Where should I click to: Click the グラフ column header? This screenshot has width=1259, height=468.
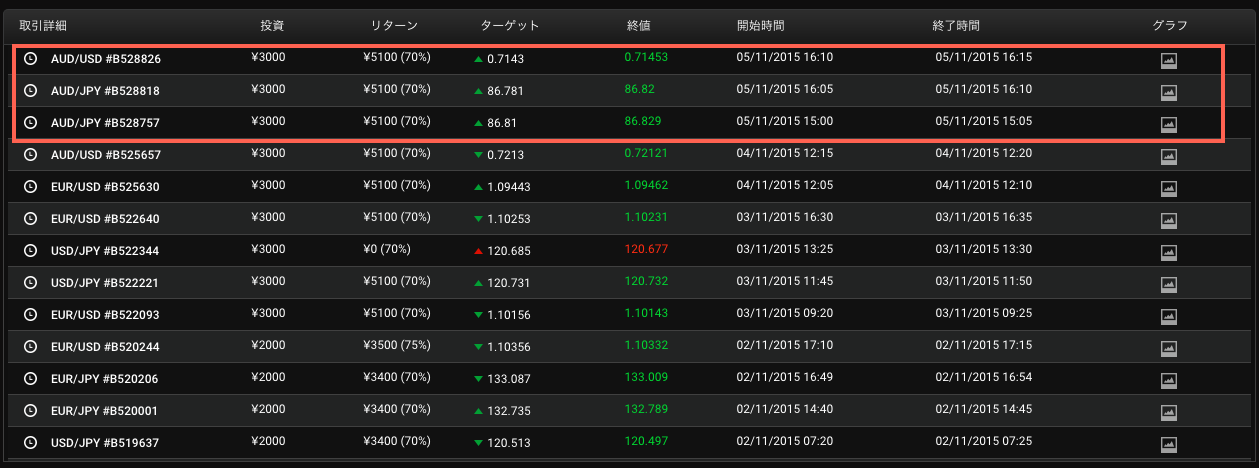coord(1168,25)
